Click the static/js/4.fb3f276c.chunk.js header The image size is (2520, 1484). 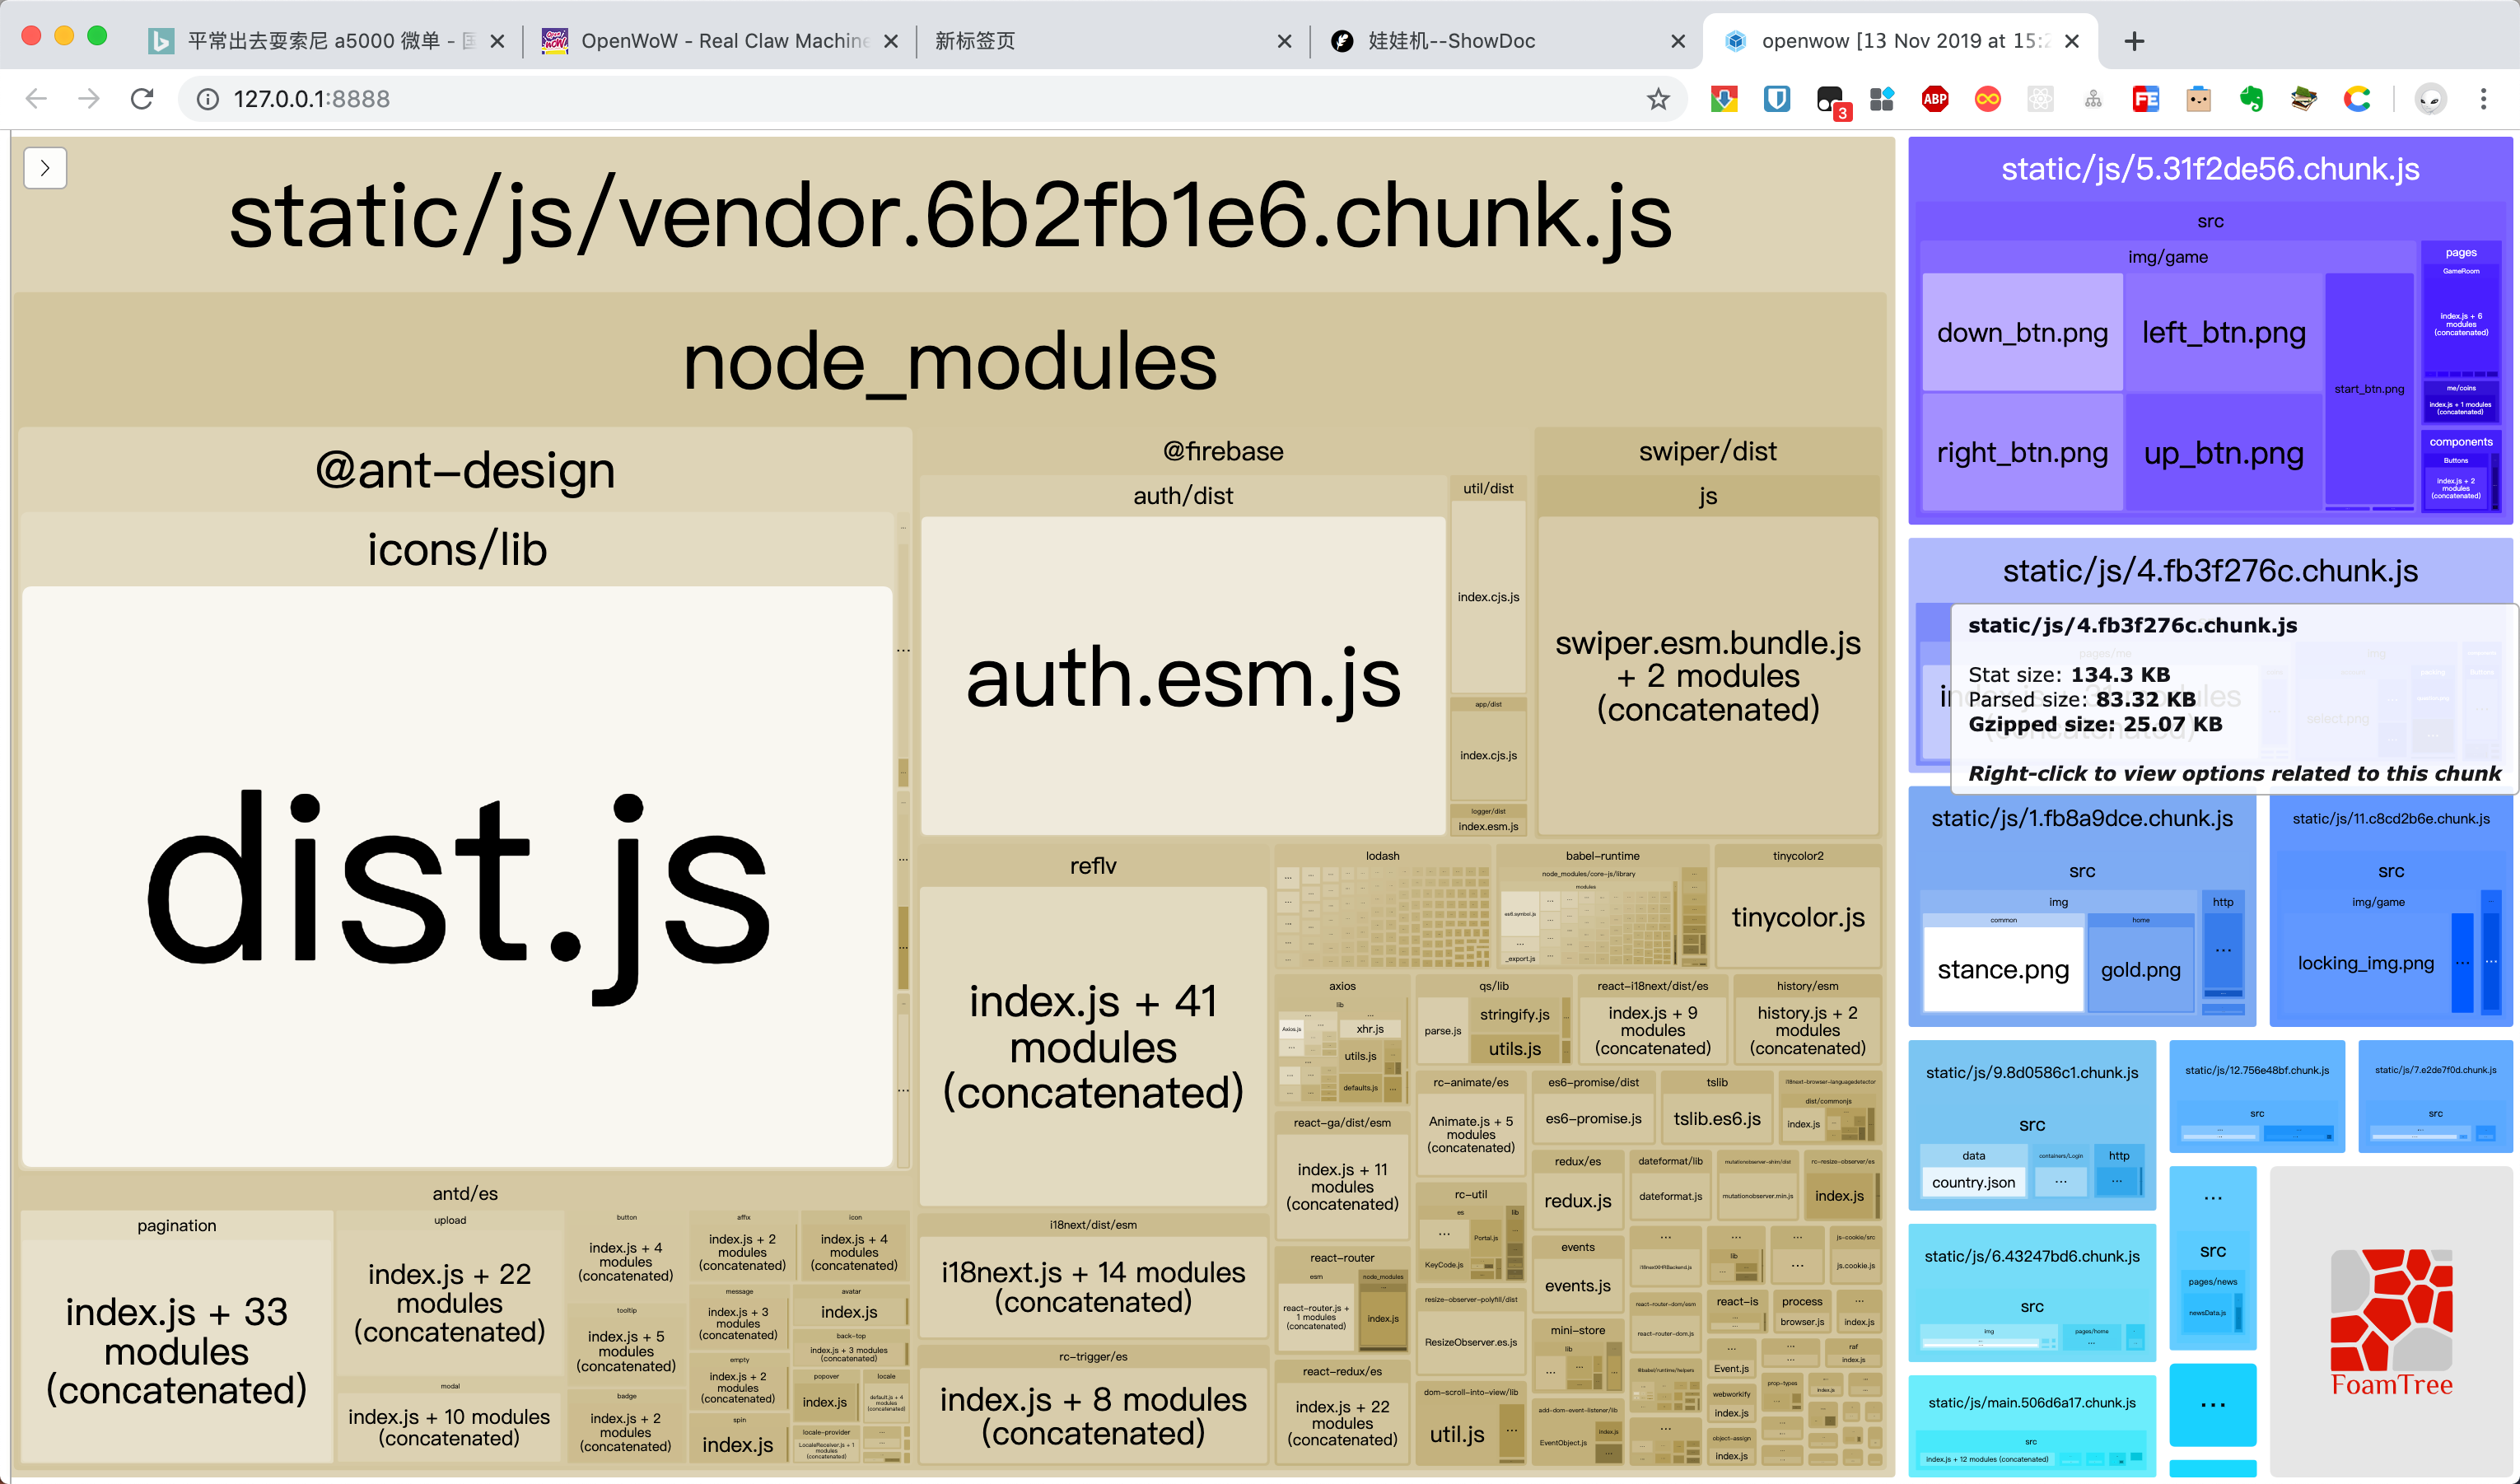(x=2210, y=570)
